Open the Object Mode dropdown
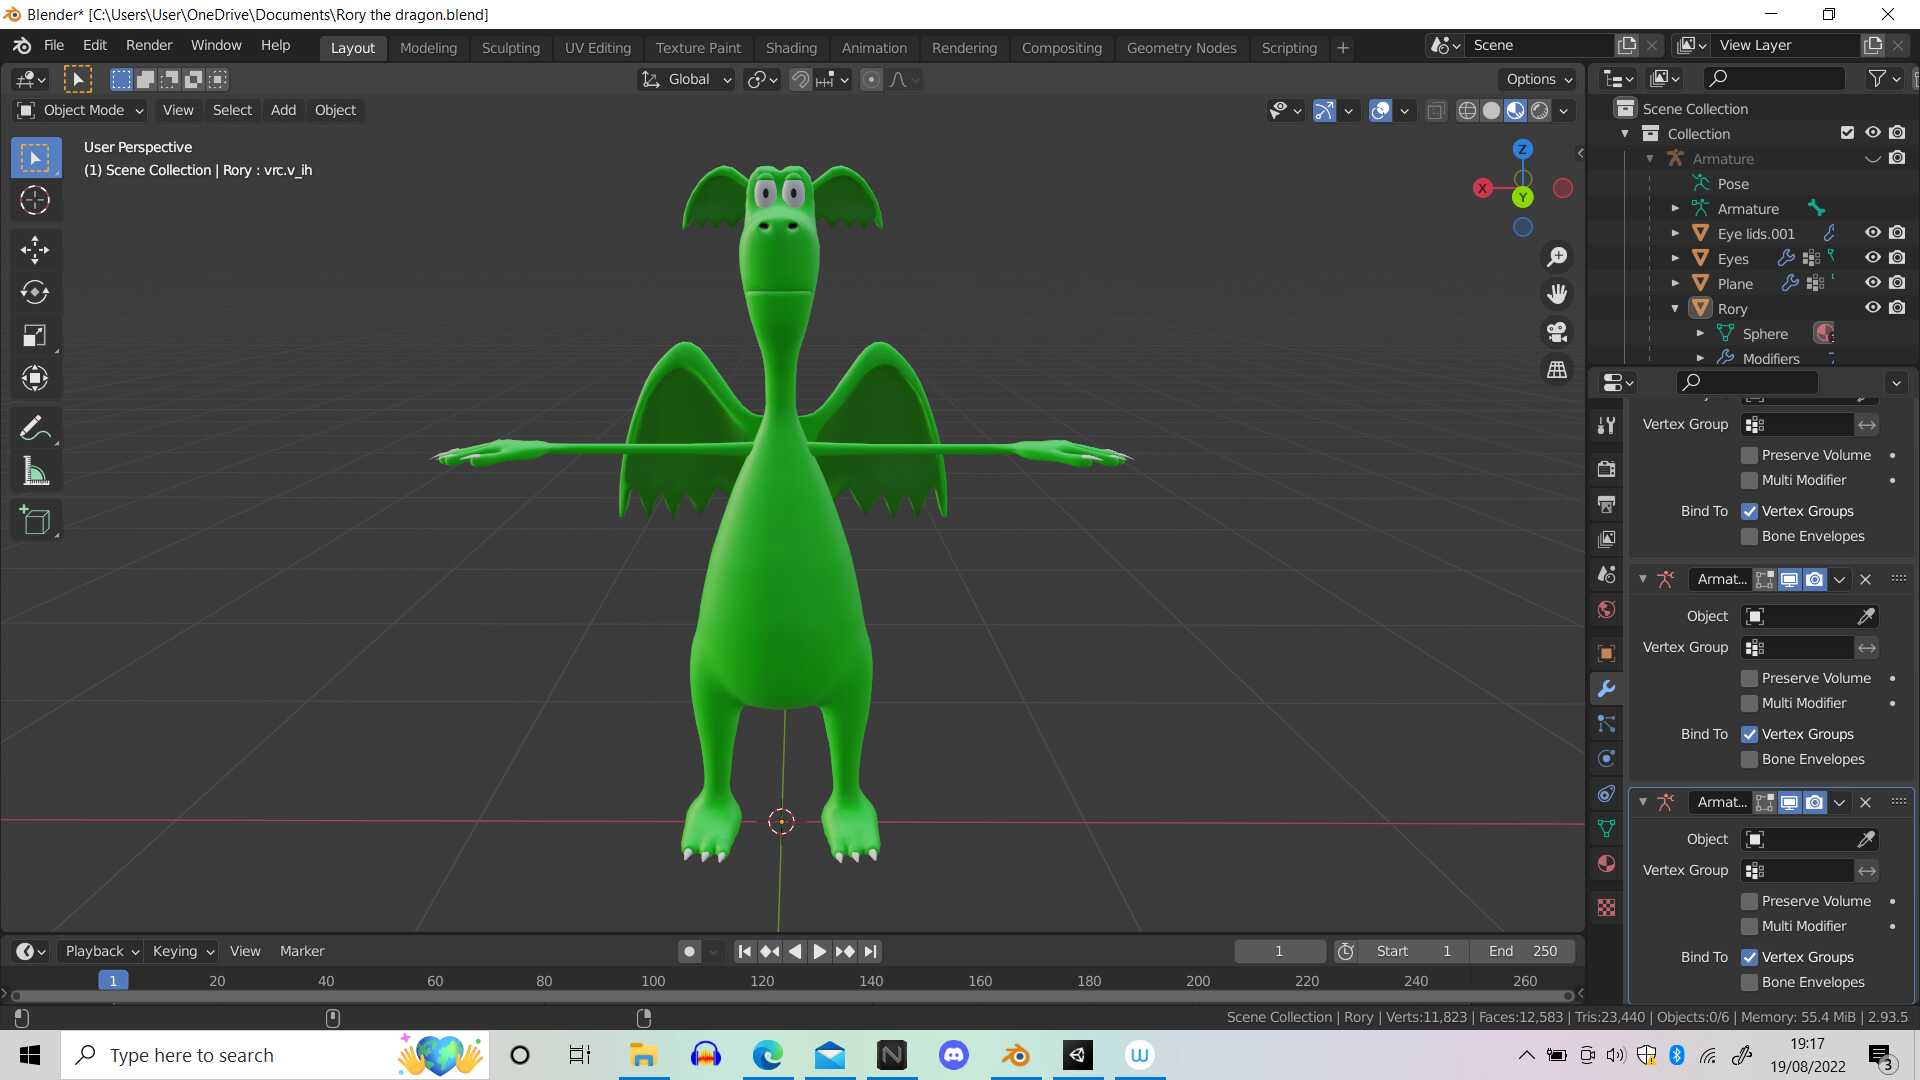Viewport: 1920px width, 1080px height. coord(82,110)
